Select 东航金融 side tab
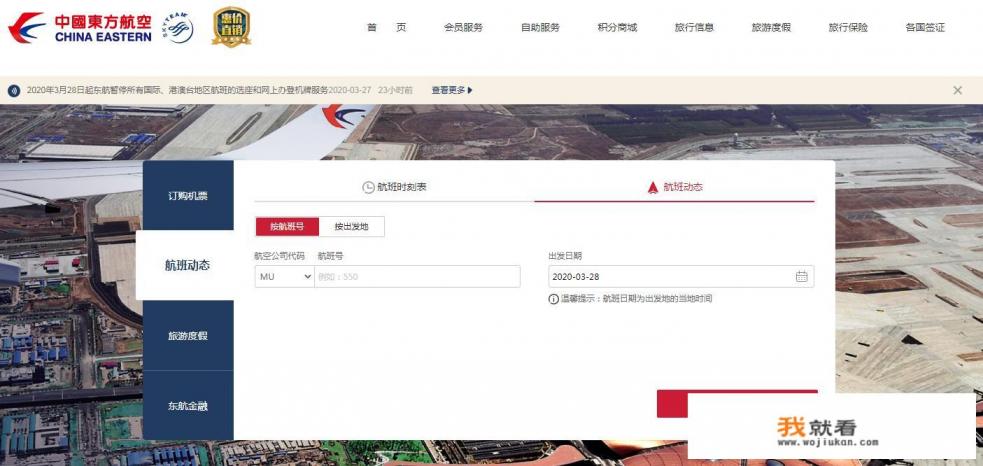Viewport: 983px width, 466px height. coord(188,406)
